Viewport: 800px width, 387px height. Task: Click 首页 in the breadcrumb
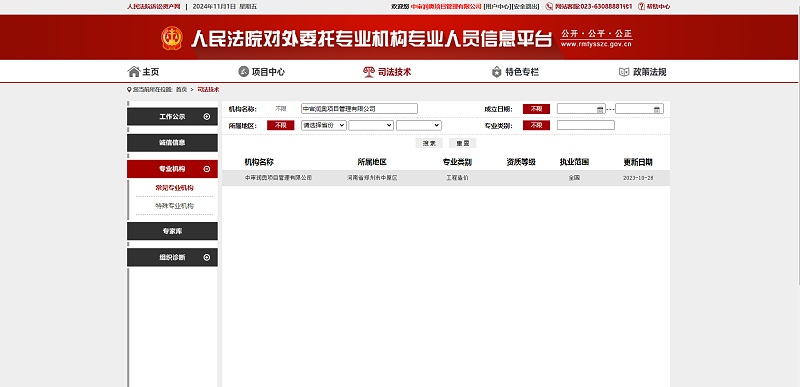point(181,89)
